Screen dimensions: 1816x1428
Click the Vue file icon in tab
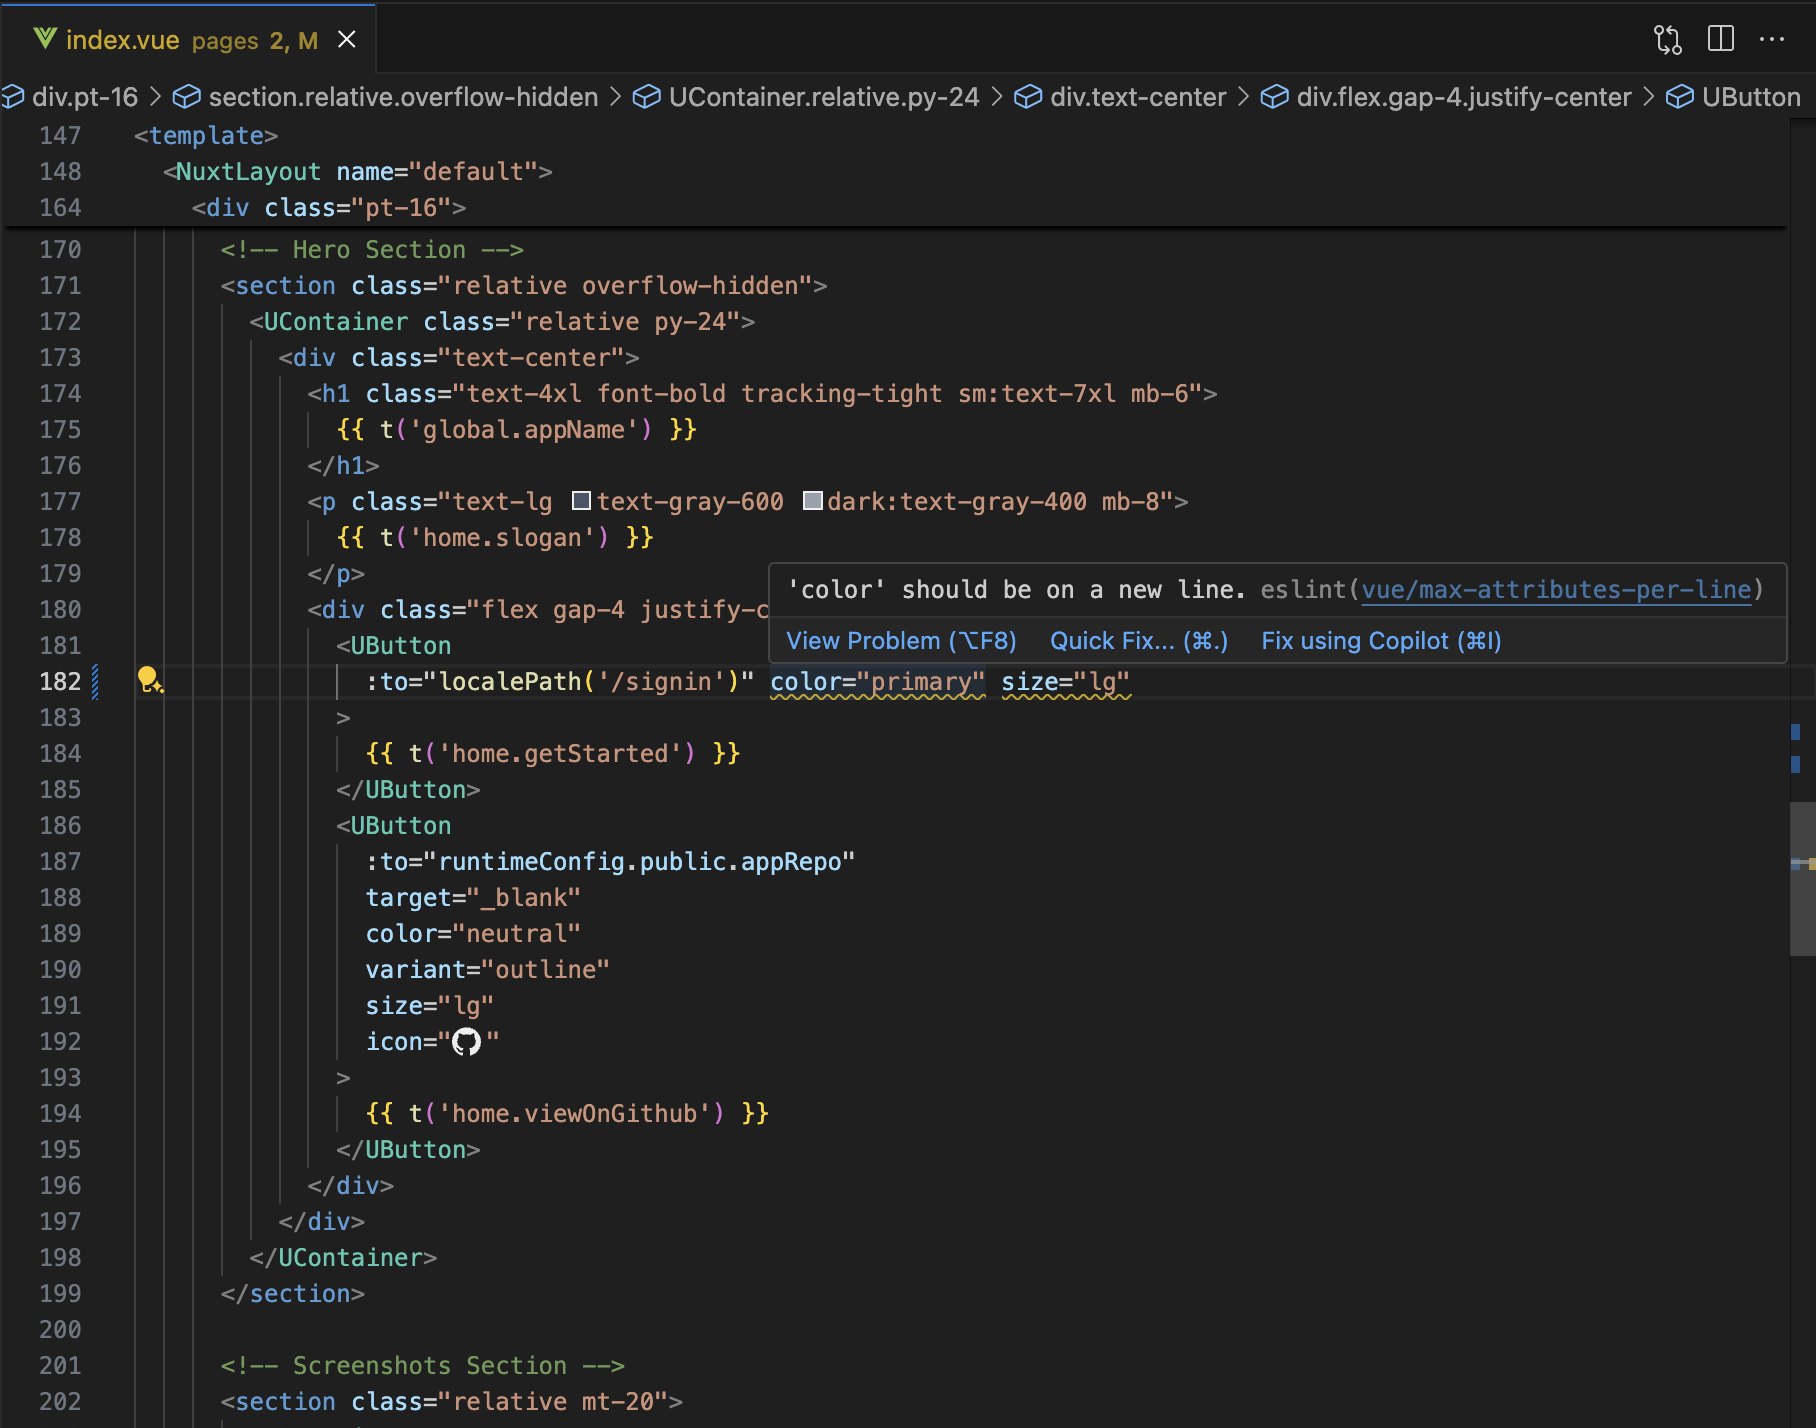click(45, 39)
